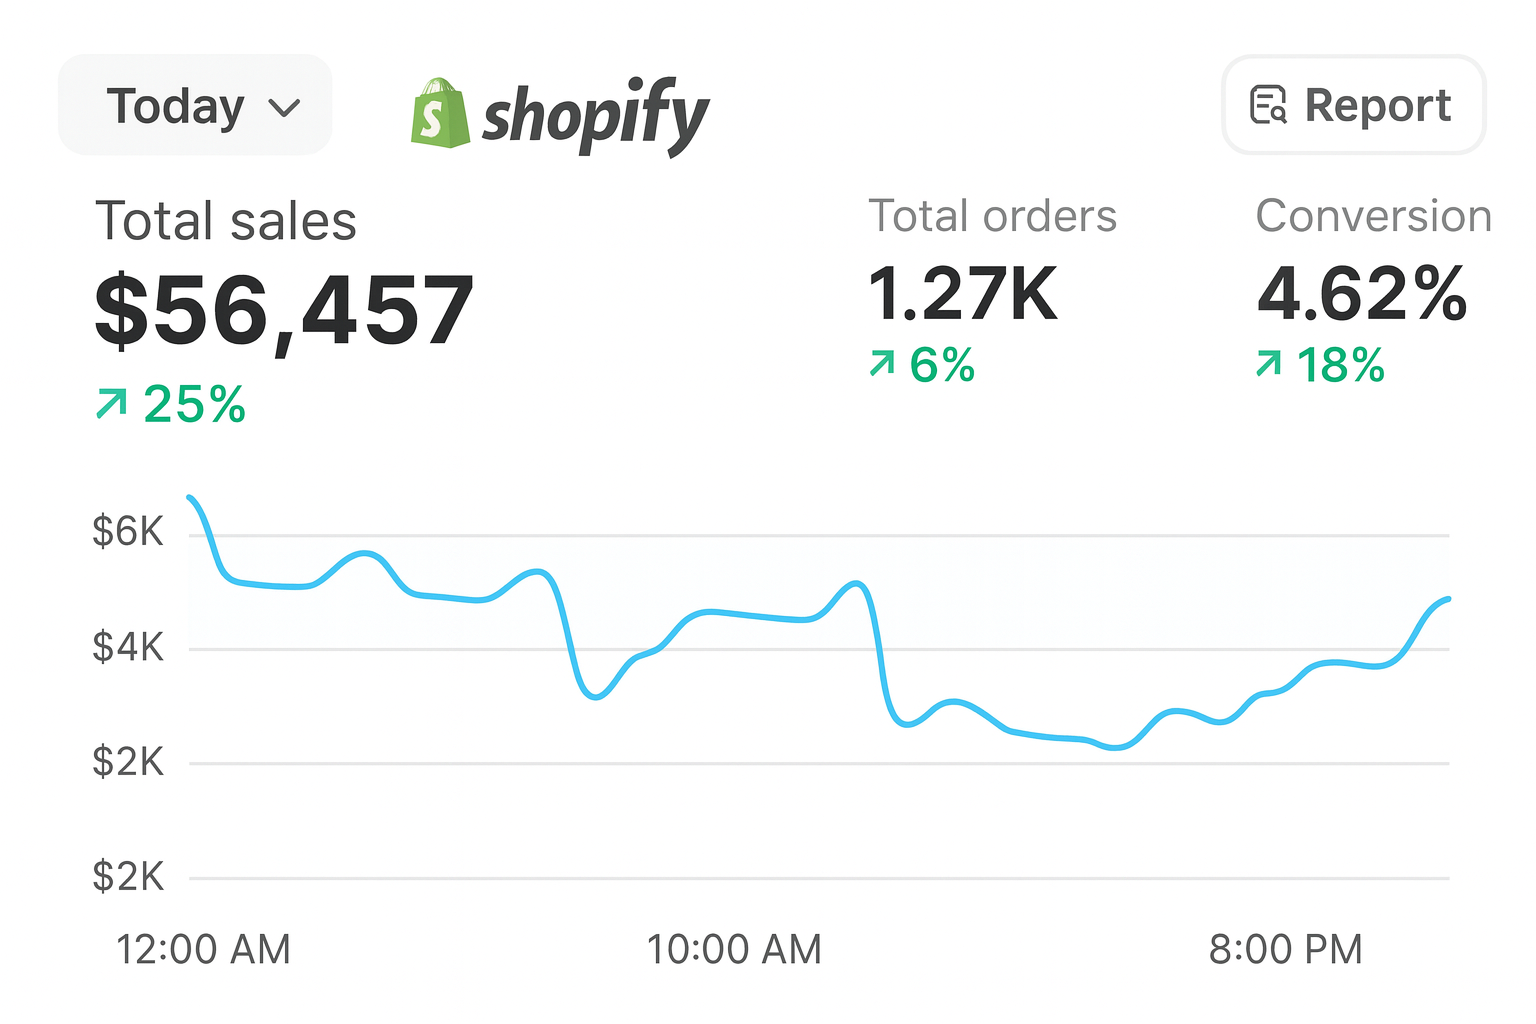Select the green arrow beside 25%
Viewport: 1536px width, 1024px height.
113,404
